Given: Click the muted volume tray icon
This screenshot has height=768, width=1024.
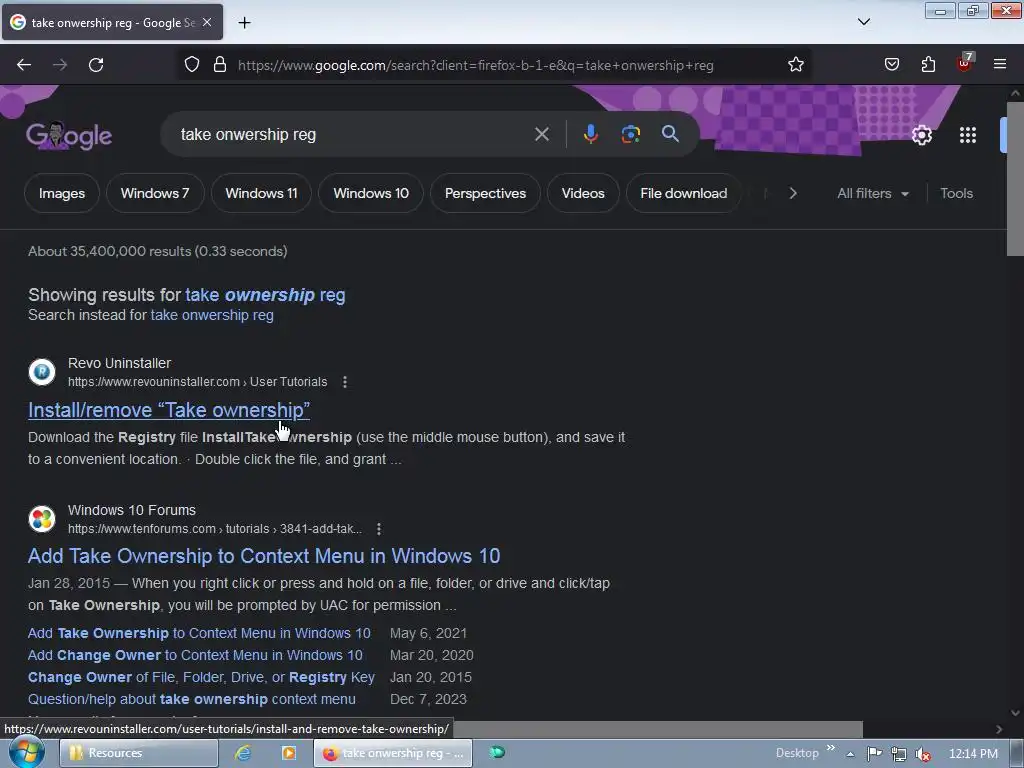Looking at the screenshot, I should click(923, 754).
